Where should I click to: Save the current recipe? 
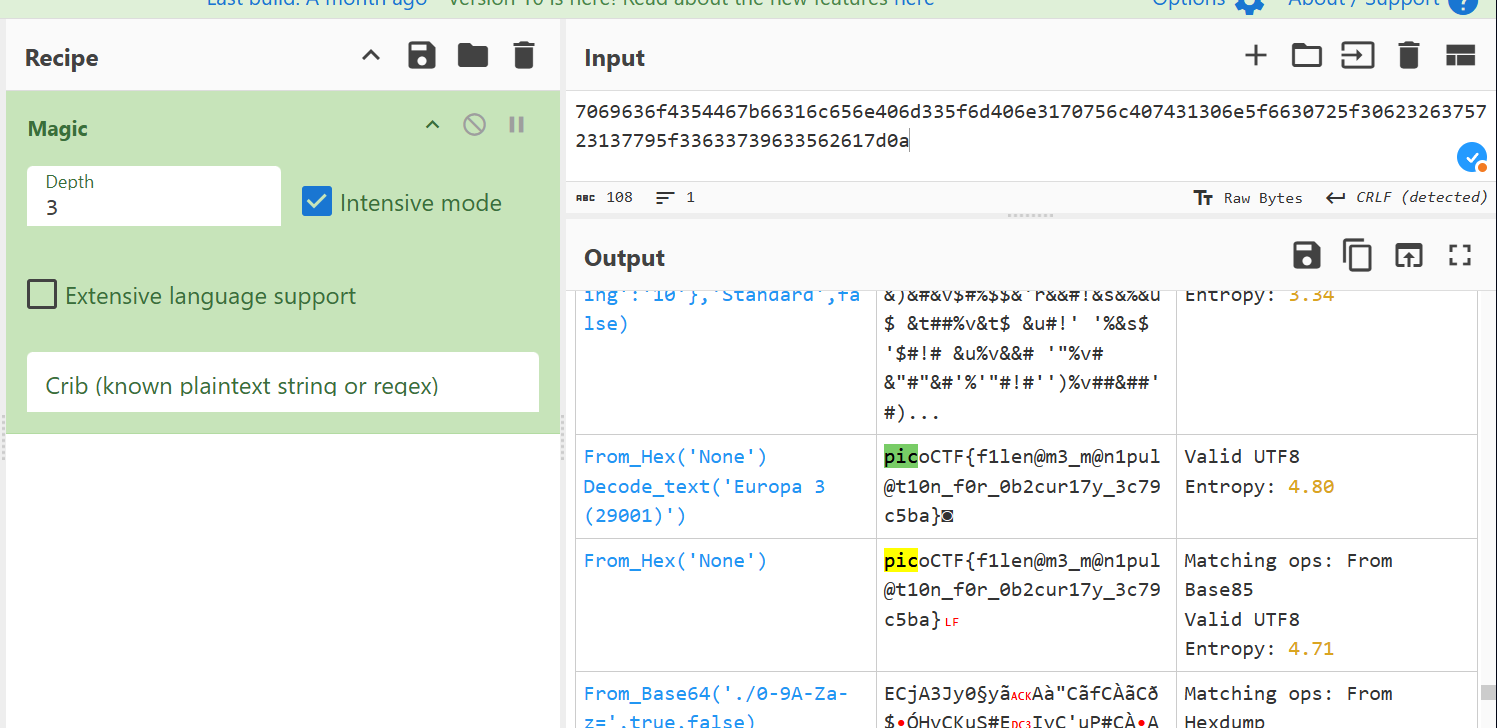click(422, 56)
